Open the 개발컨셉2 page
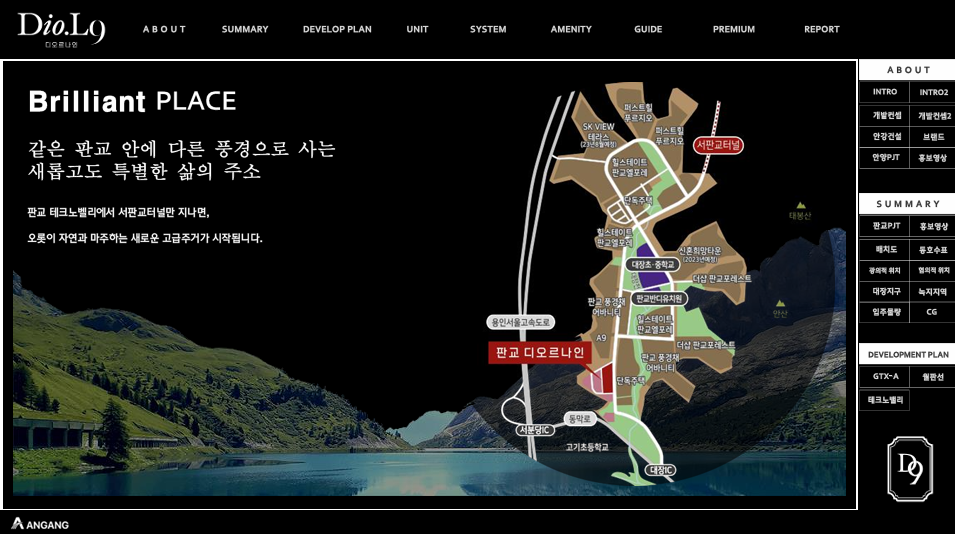955x534 pixels. 933,115
